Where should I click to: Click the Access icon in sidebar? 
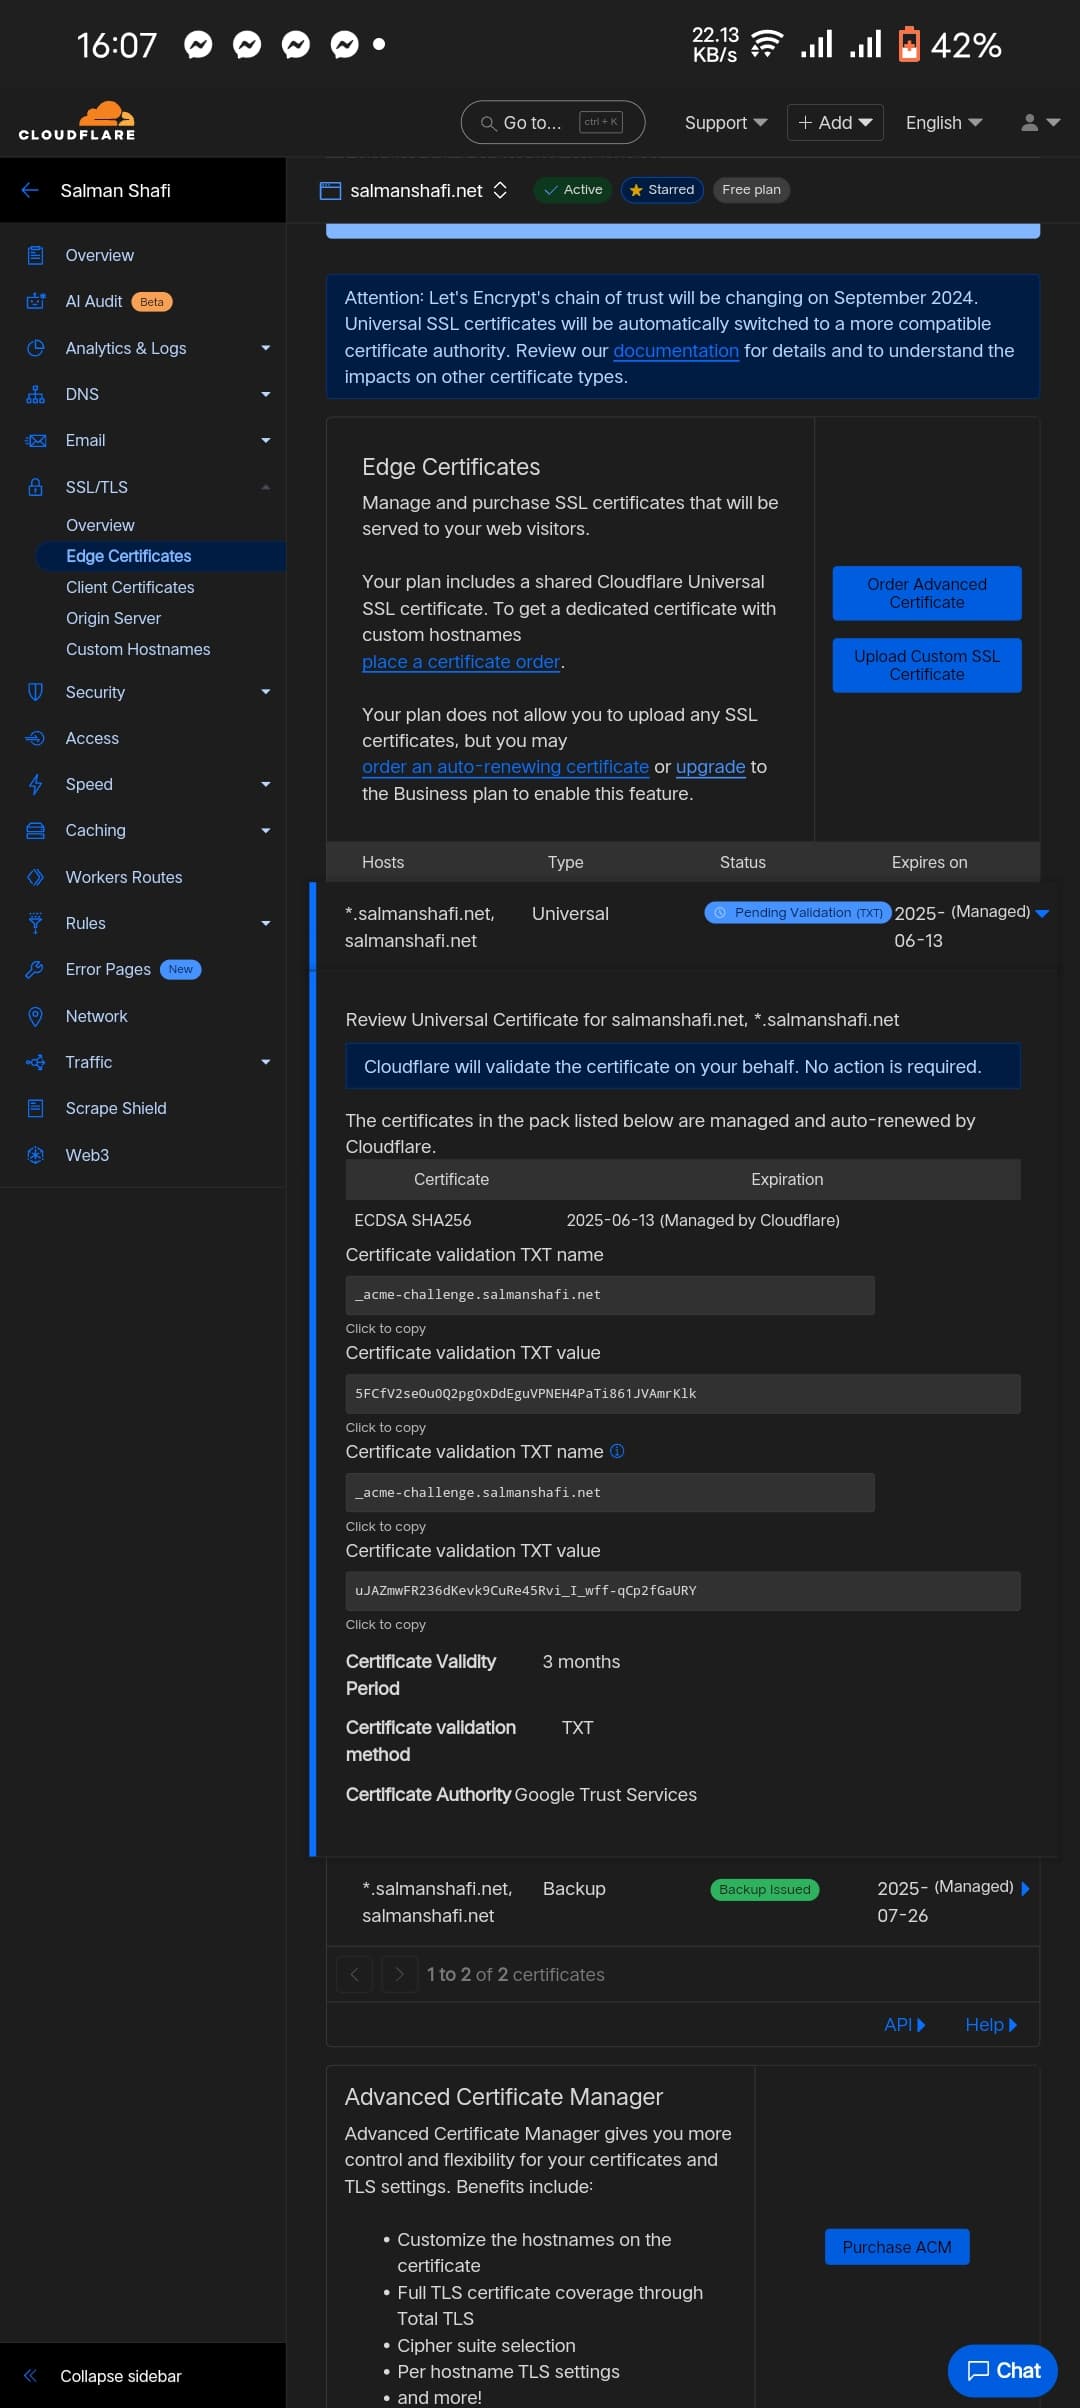click(35, 738)
